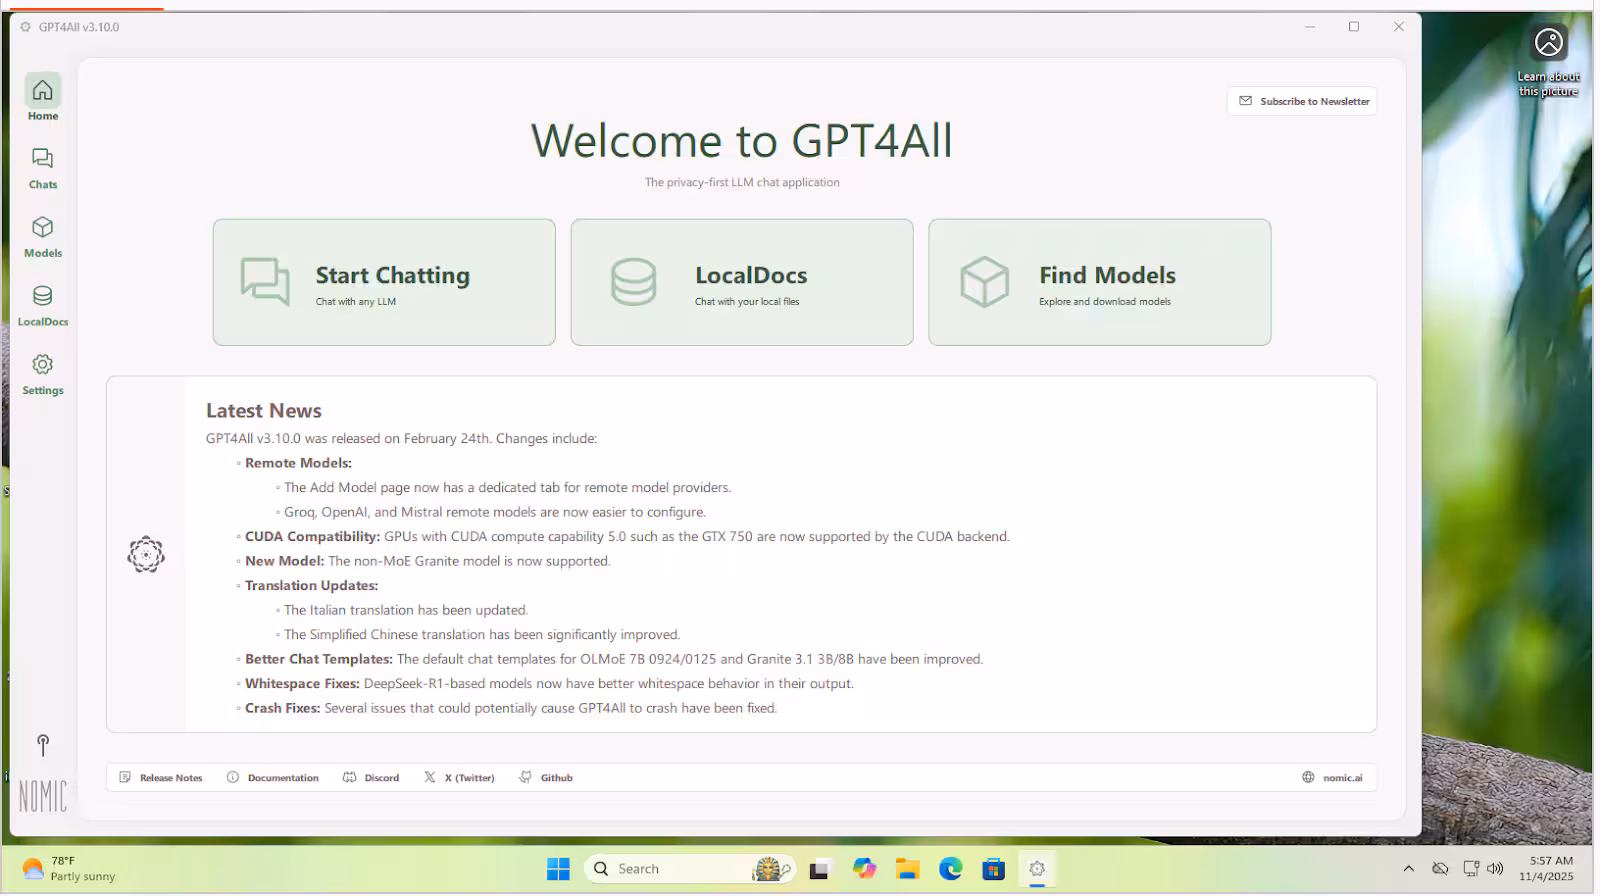This screenshot has width=1600, height=896.
Task: Click the LocalDocs card
Action: (x=741, y=283)
